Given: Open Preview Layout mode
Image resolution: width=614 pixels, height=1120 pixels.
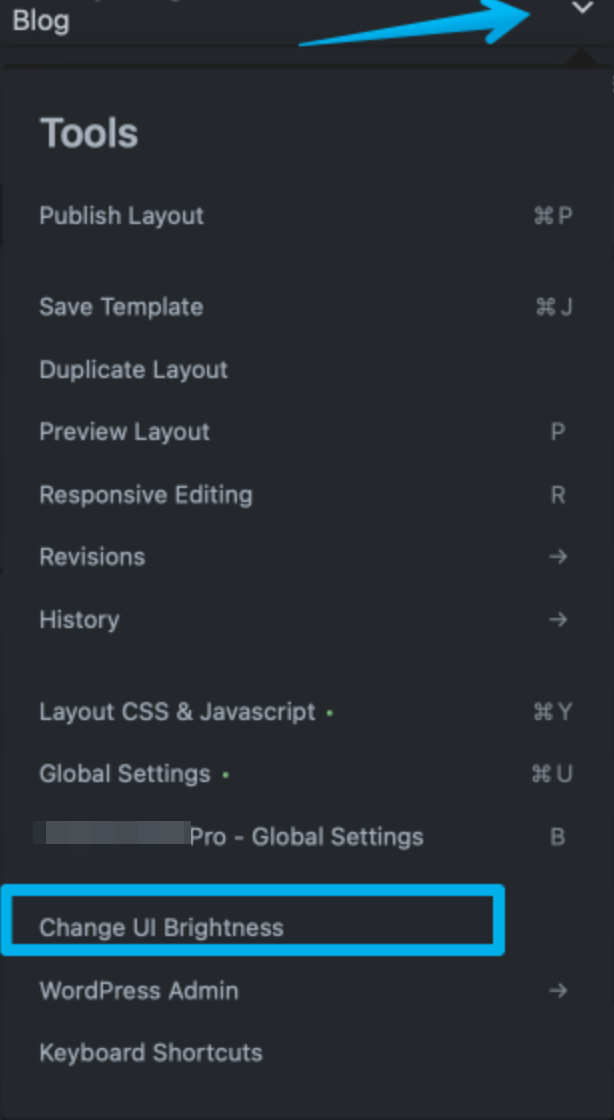Looking at the screenshot, I should pyautogui.click(x=124, y=432).
